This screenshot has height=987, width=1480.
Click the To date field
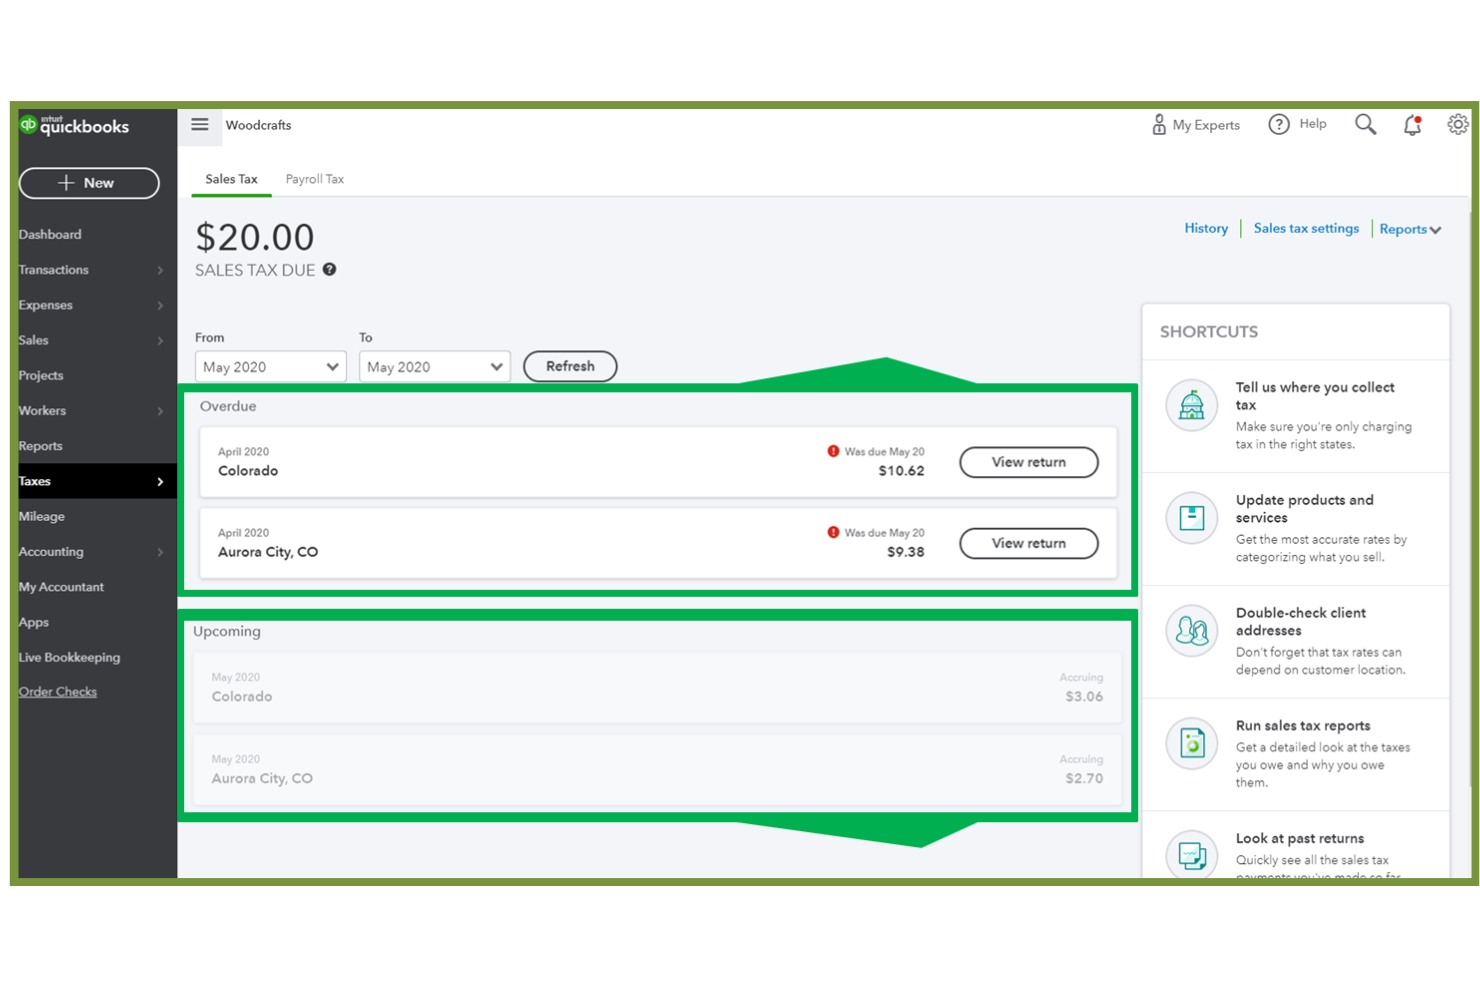434,366
